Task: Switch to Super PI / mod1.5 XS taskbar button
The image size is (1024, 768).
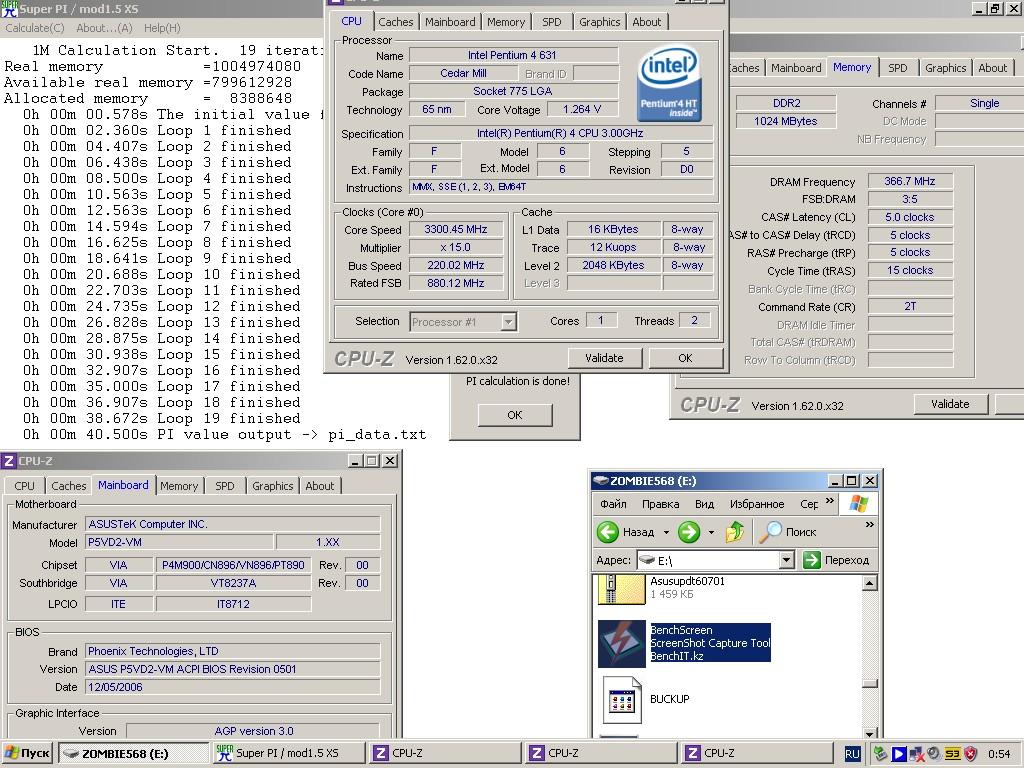Action: [x=288, y=754]
